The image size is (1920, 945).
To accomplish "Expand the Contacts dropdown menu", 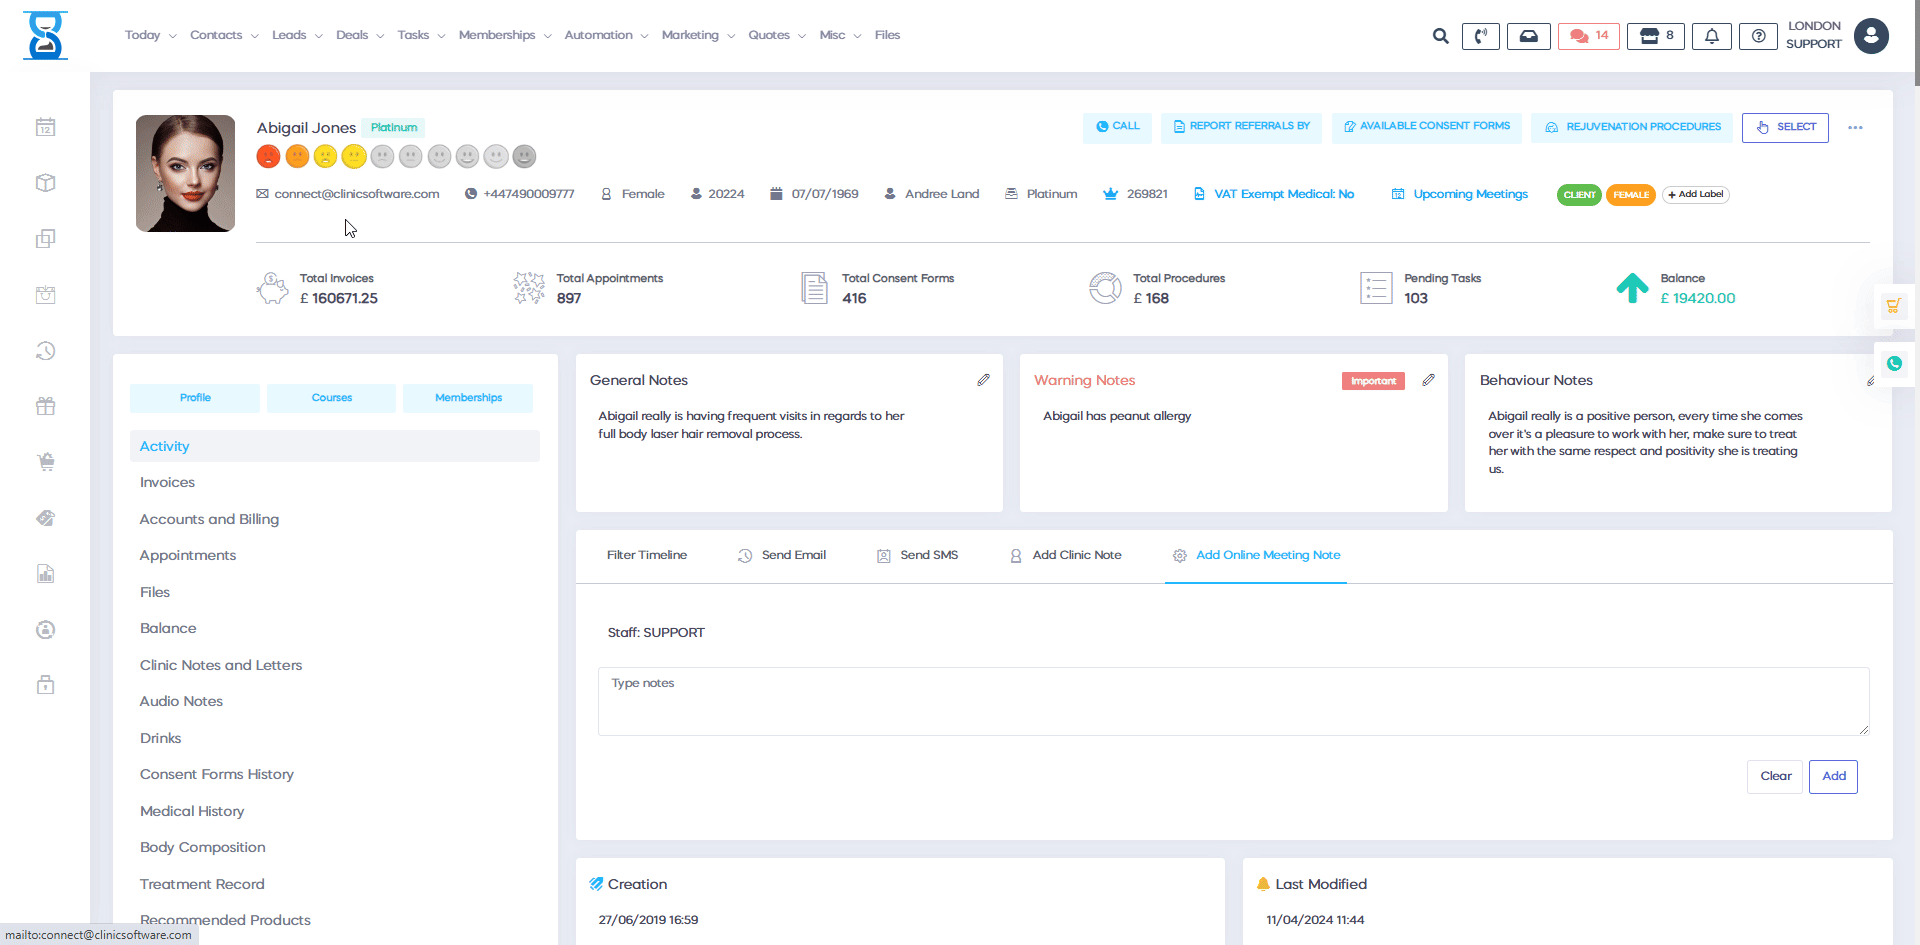I will pyautogui.click(x=223, y=35).
